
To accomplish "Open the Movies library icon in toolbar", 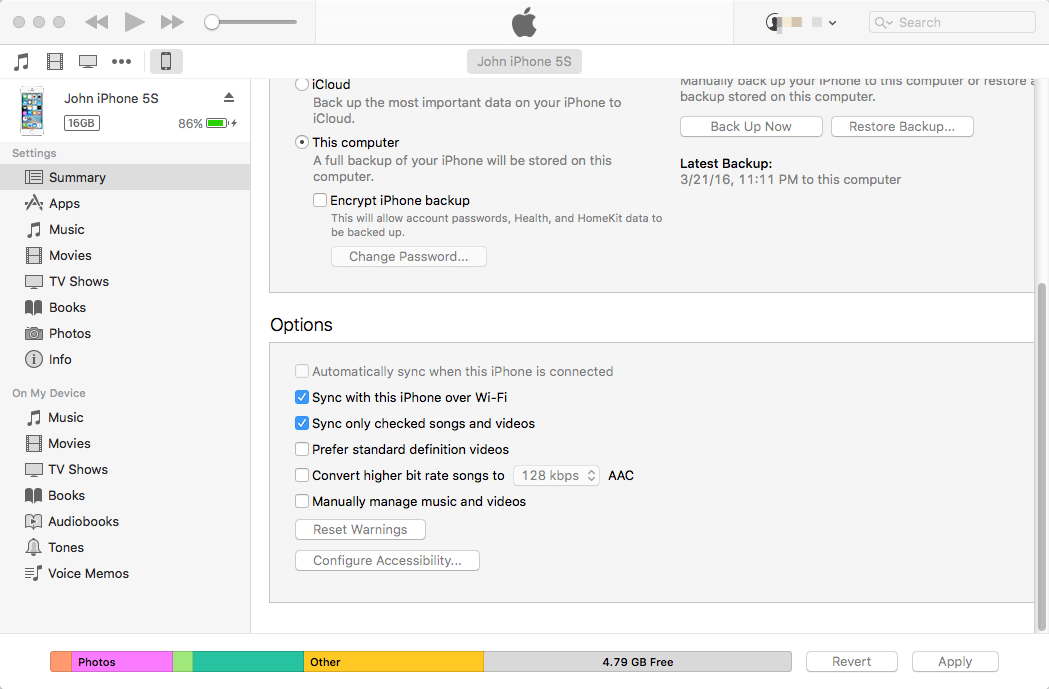I will (55, 62).
